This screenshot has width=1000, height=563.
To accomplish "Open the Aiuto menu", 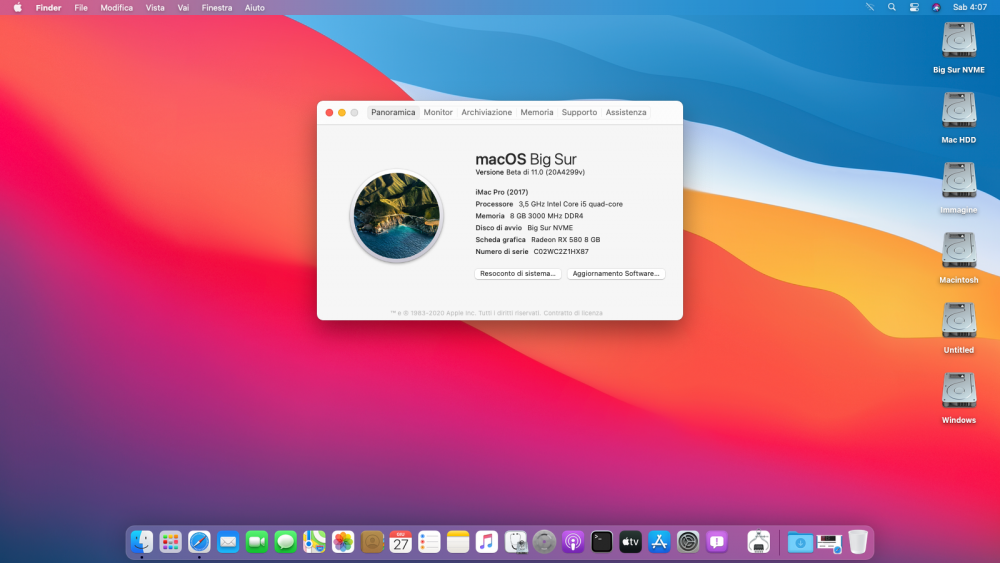I will tap(254, 8).
